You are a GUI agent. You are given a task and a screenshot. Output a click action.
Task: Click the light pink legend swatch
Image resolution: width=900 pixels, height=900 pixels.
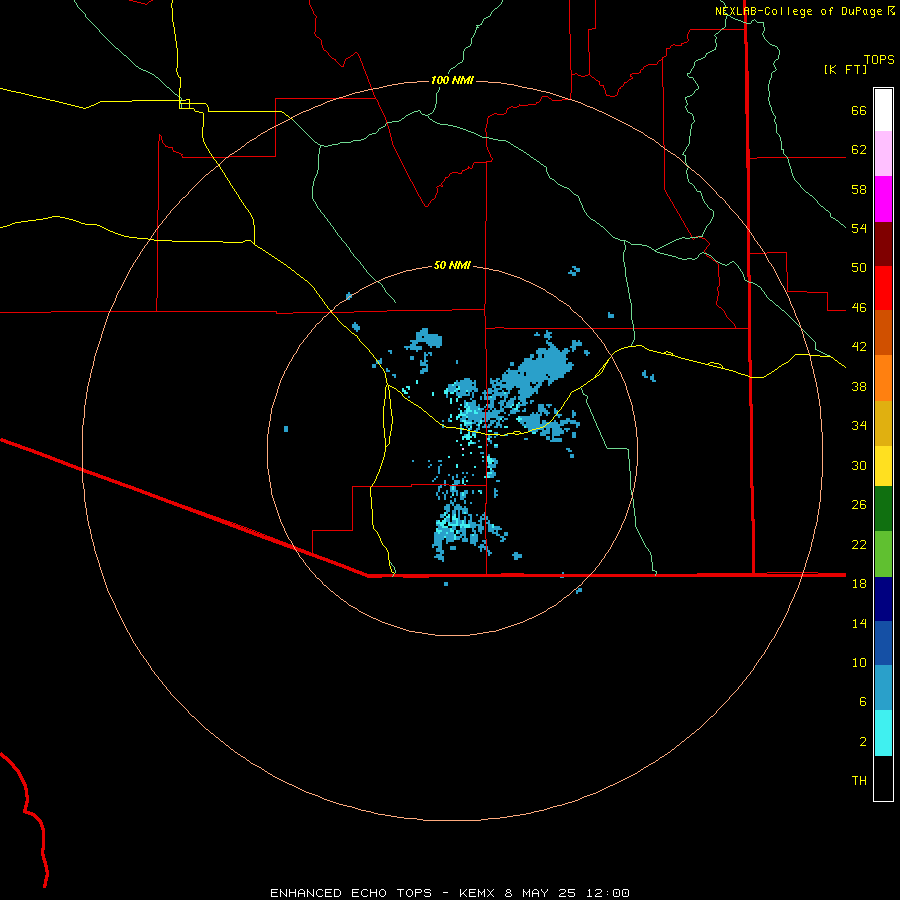883,153
